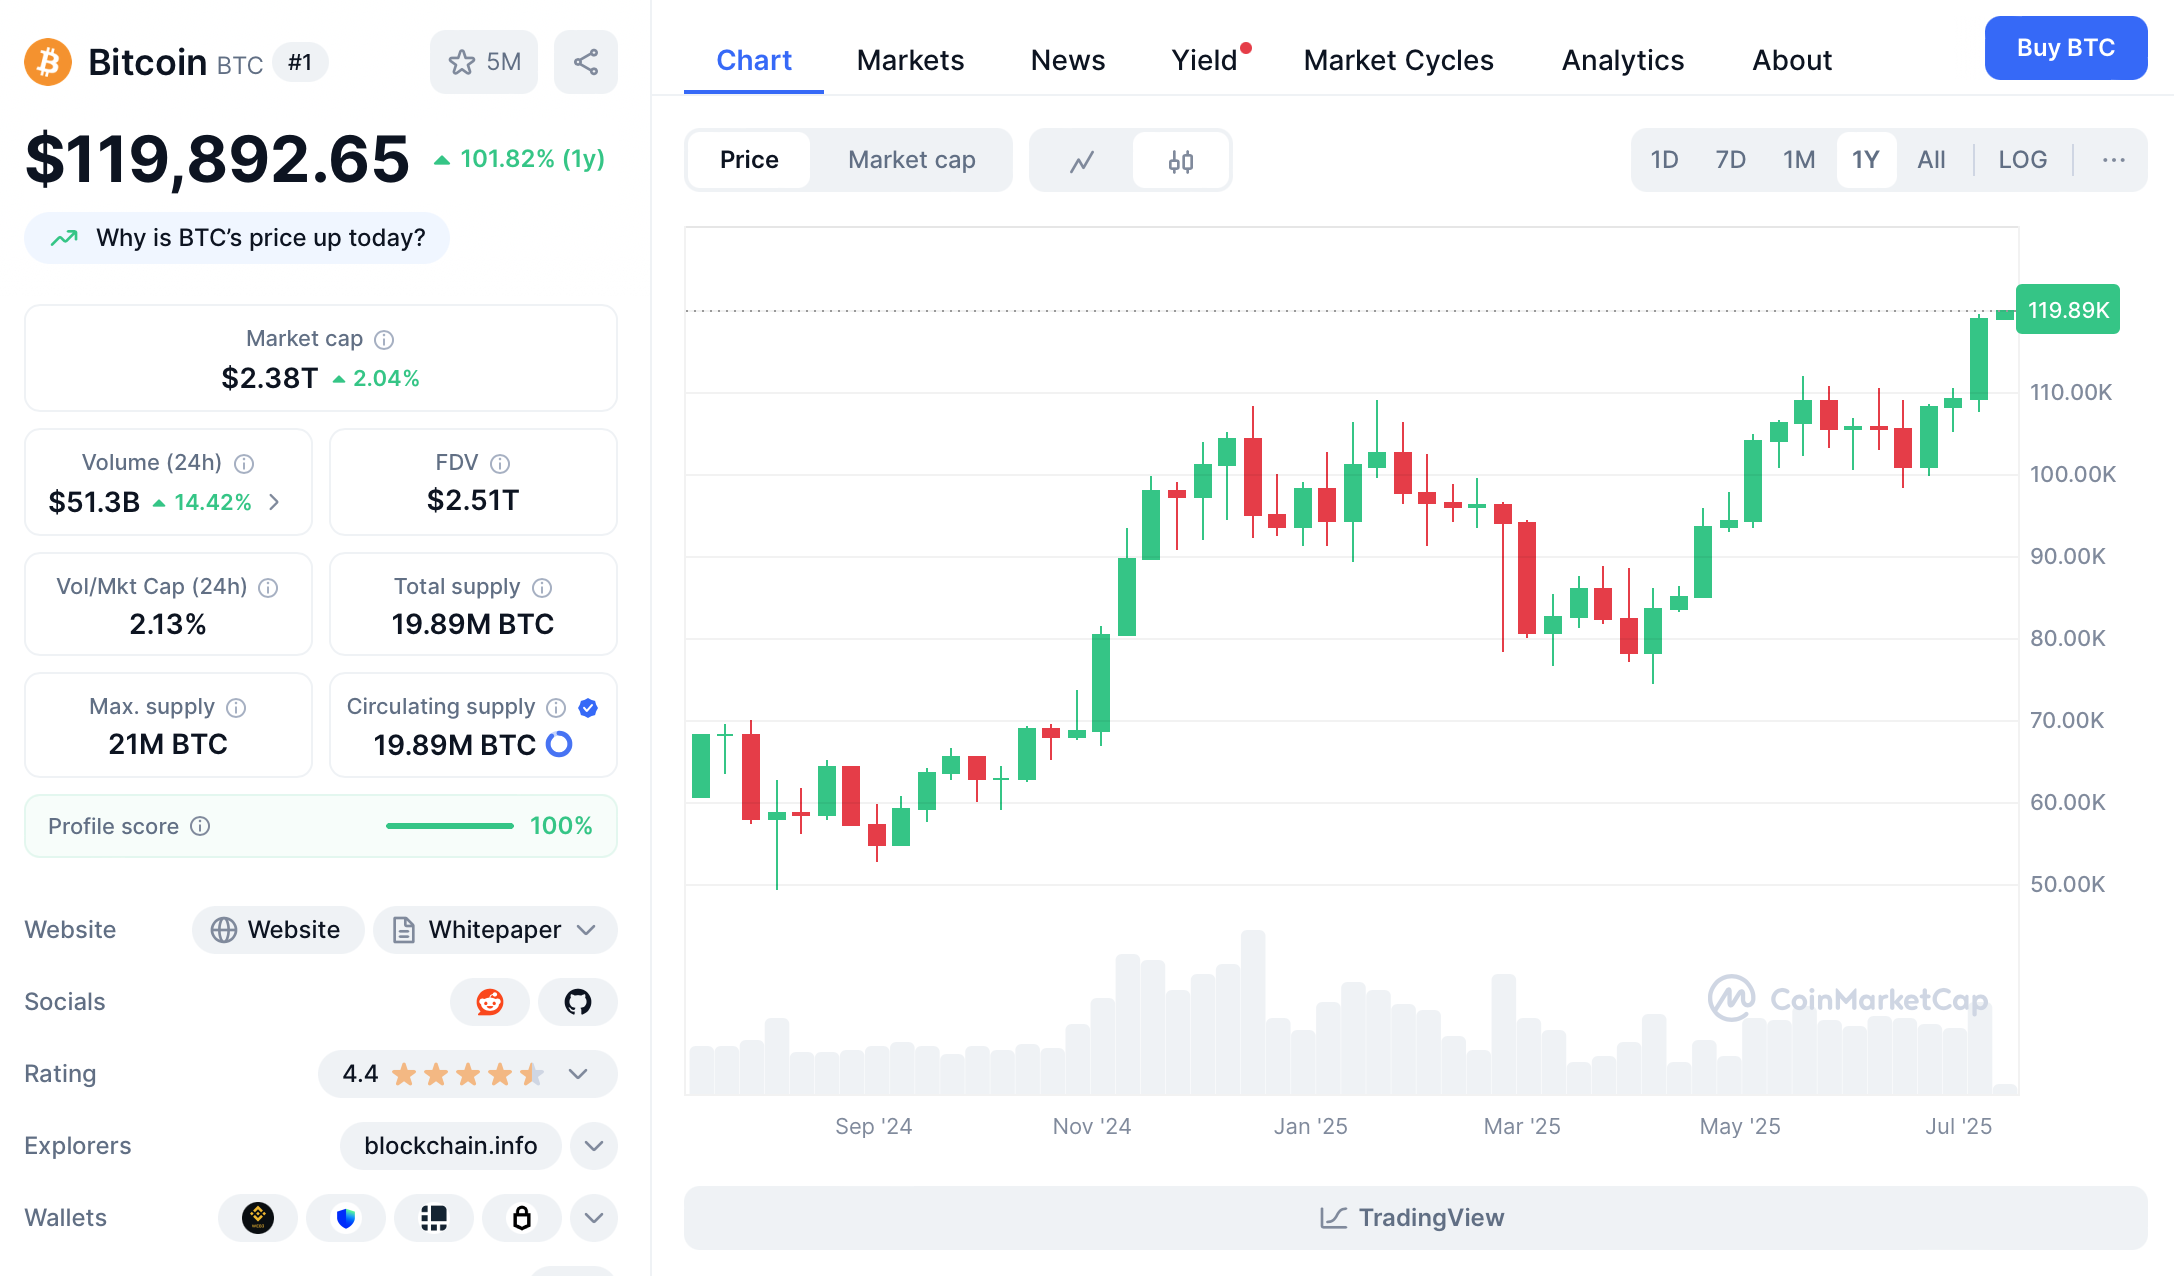Add Bitcoin to watchlist via star icon
Image resolution: width=2174 pixels, height=1276 pixels.
pos(484,62)
